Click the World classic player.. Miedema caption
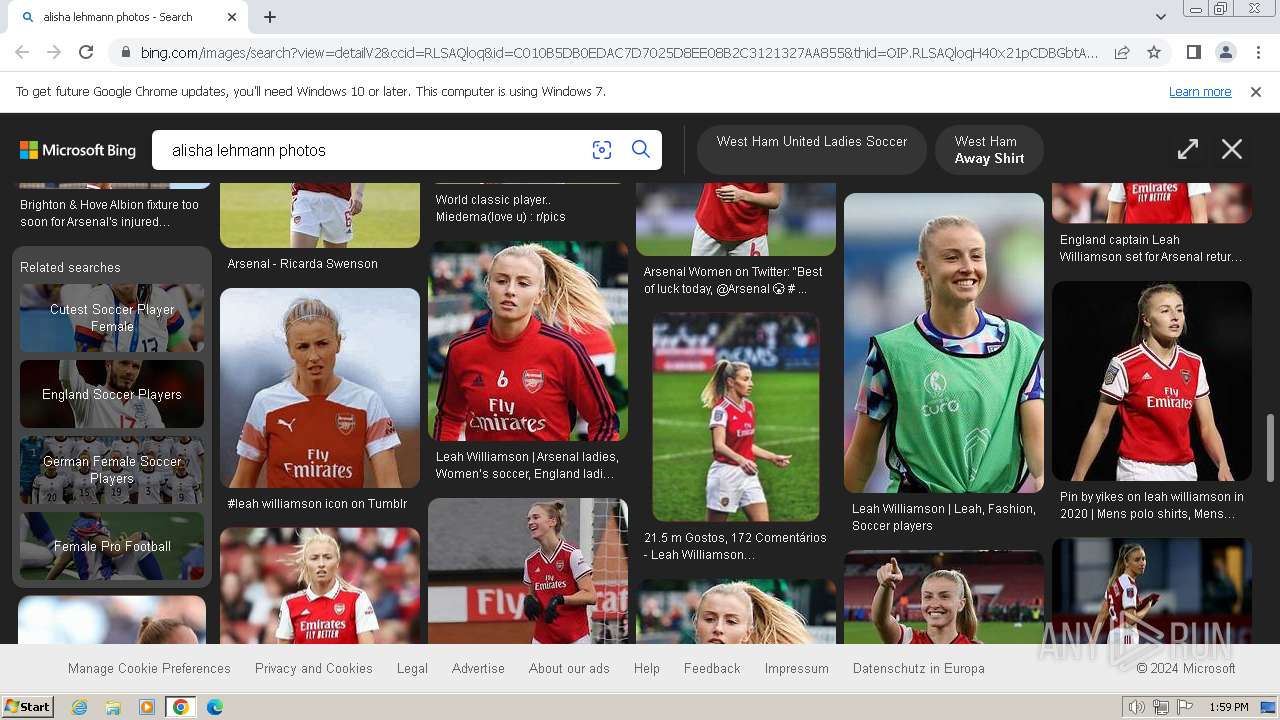The height and width of the screenshot is (720, 1280). coord(500,208)
